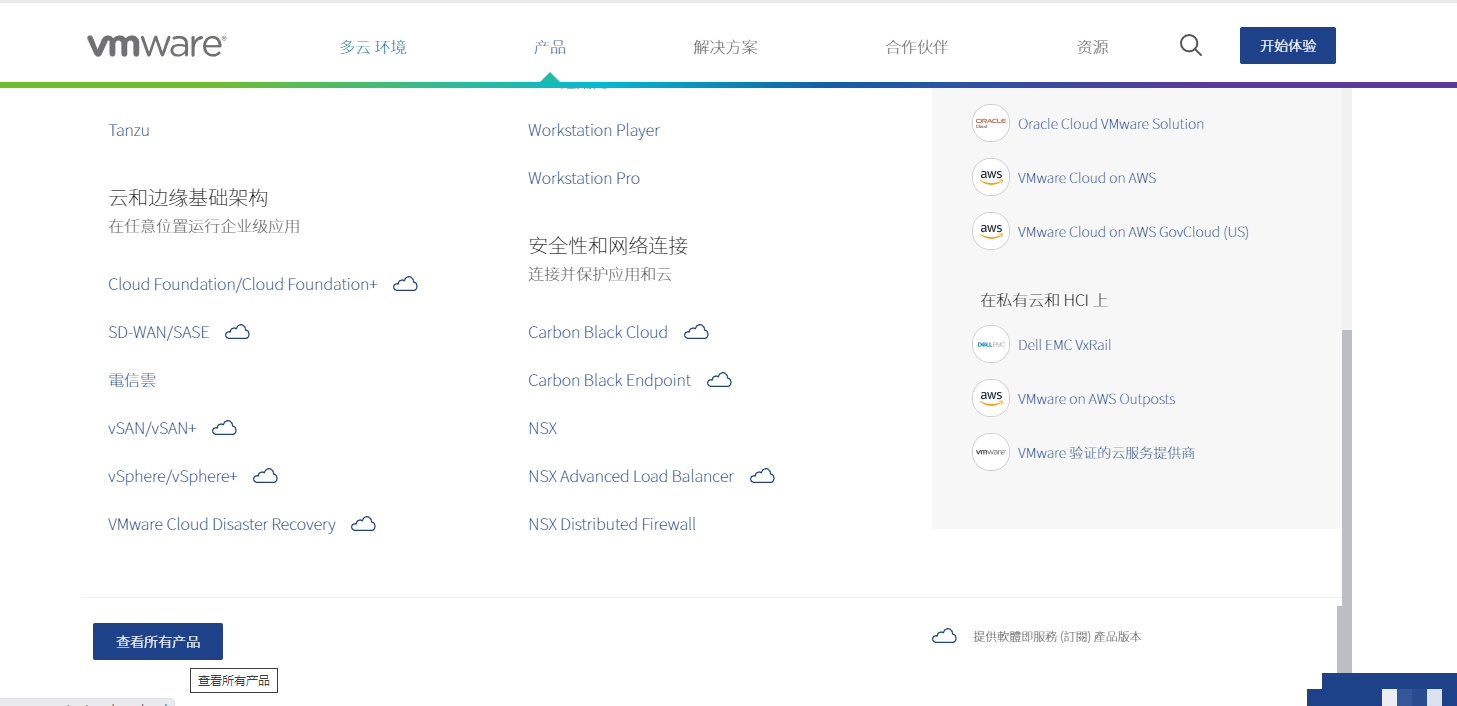This screenshot has height=706, width=1457.
Task: Open the vSphere/vSphere+ link
Action: click(173, 476)
